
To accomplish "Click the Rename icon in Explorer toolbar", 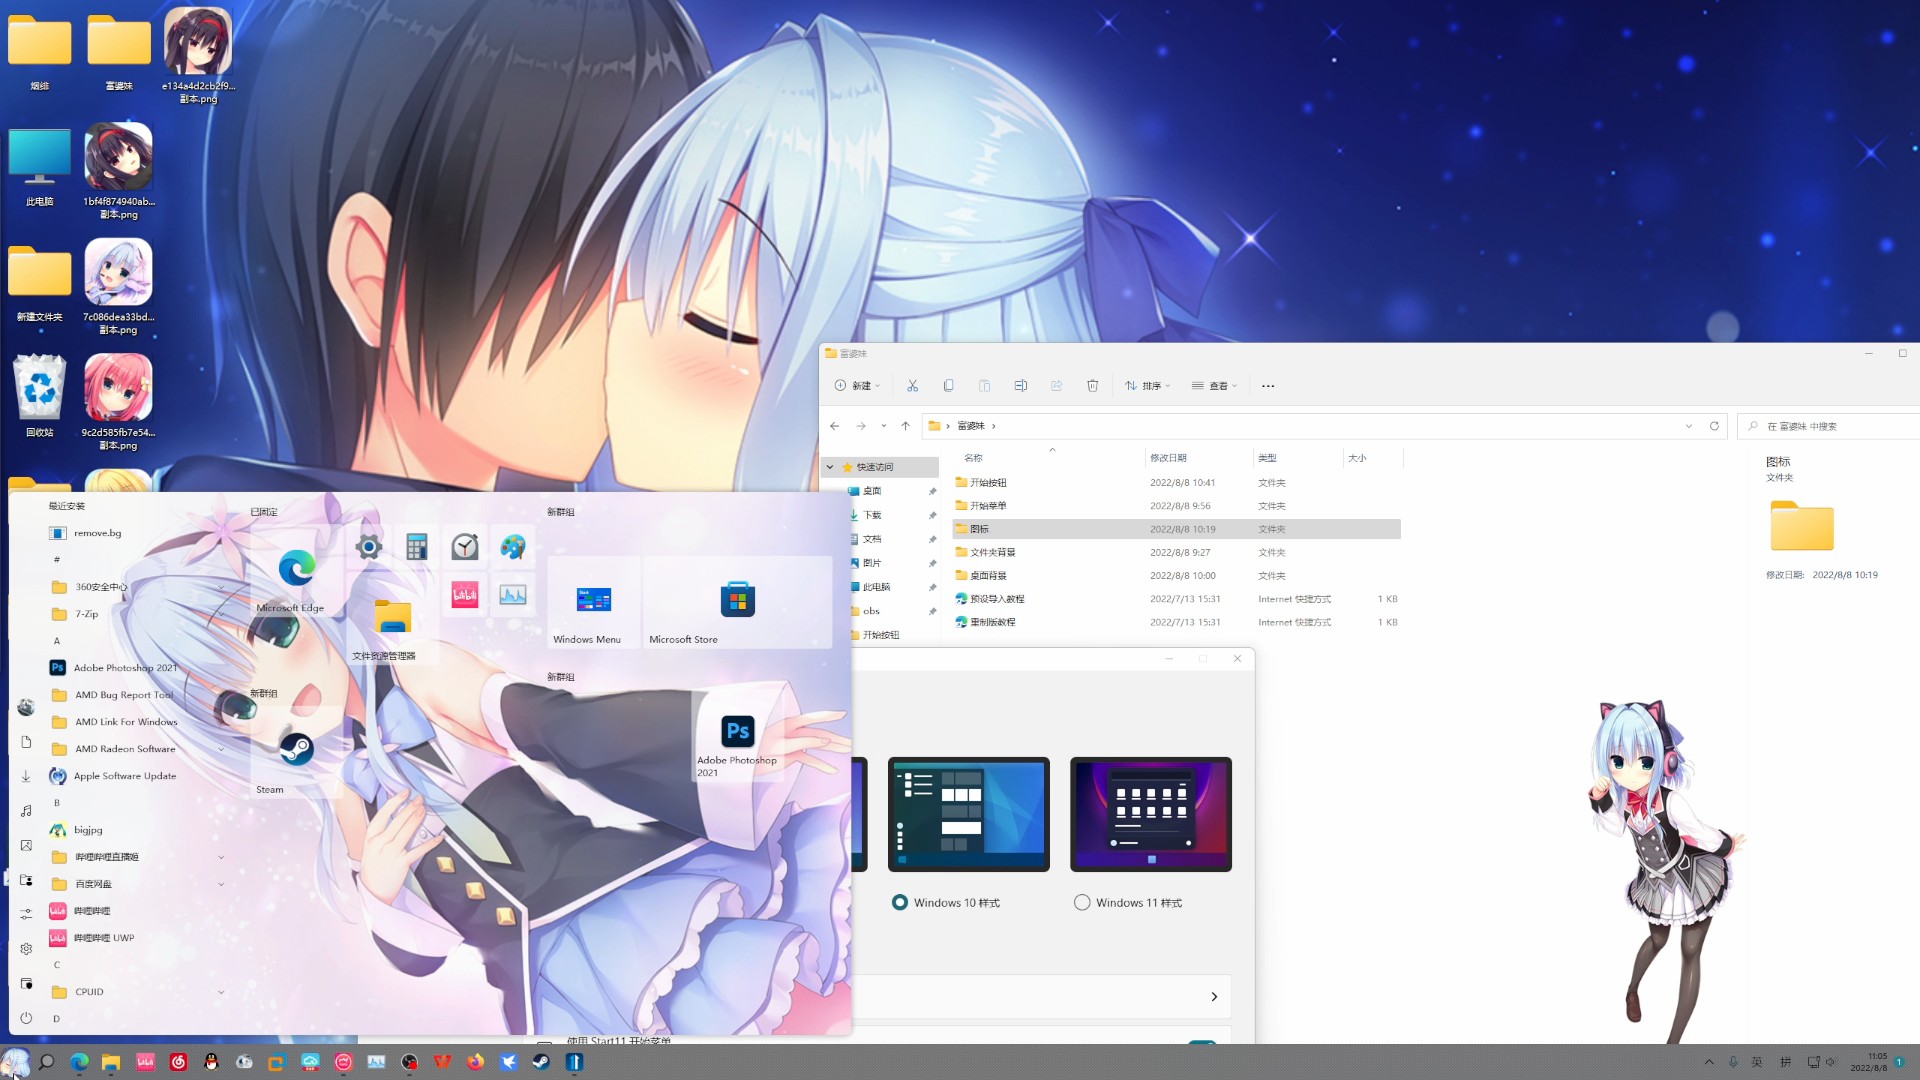I will coord(1020,386).
